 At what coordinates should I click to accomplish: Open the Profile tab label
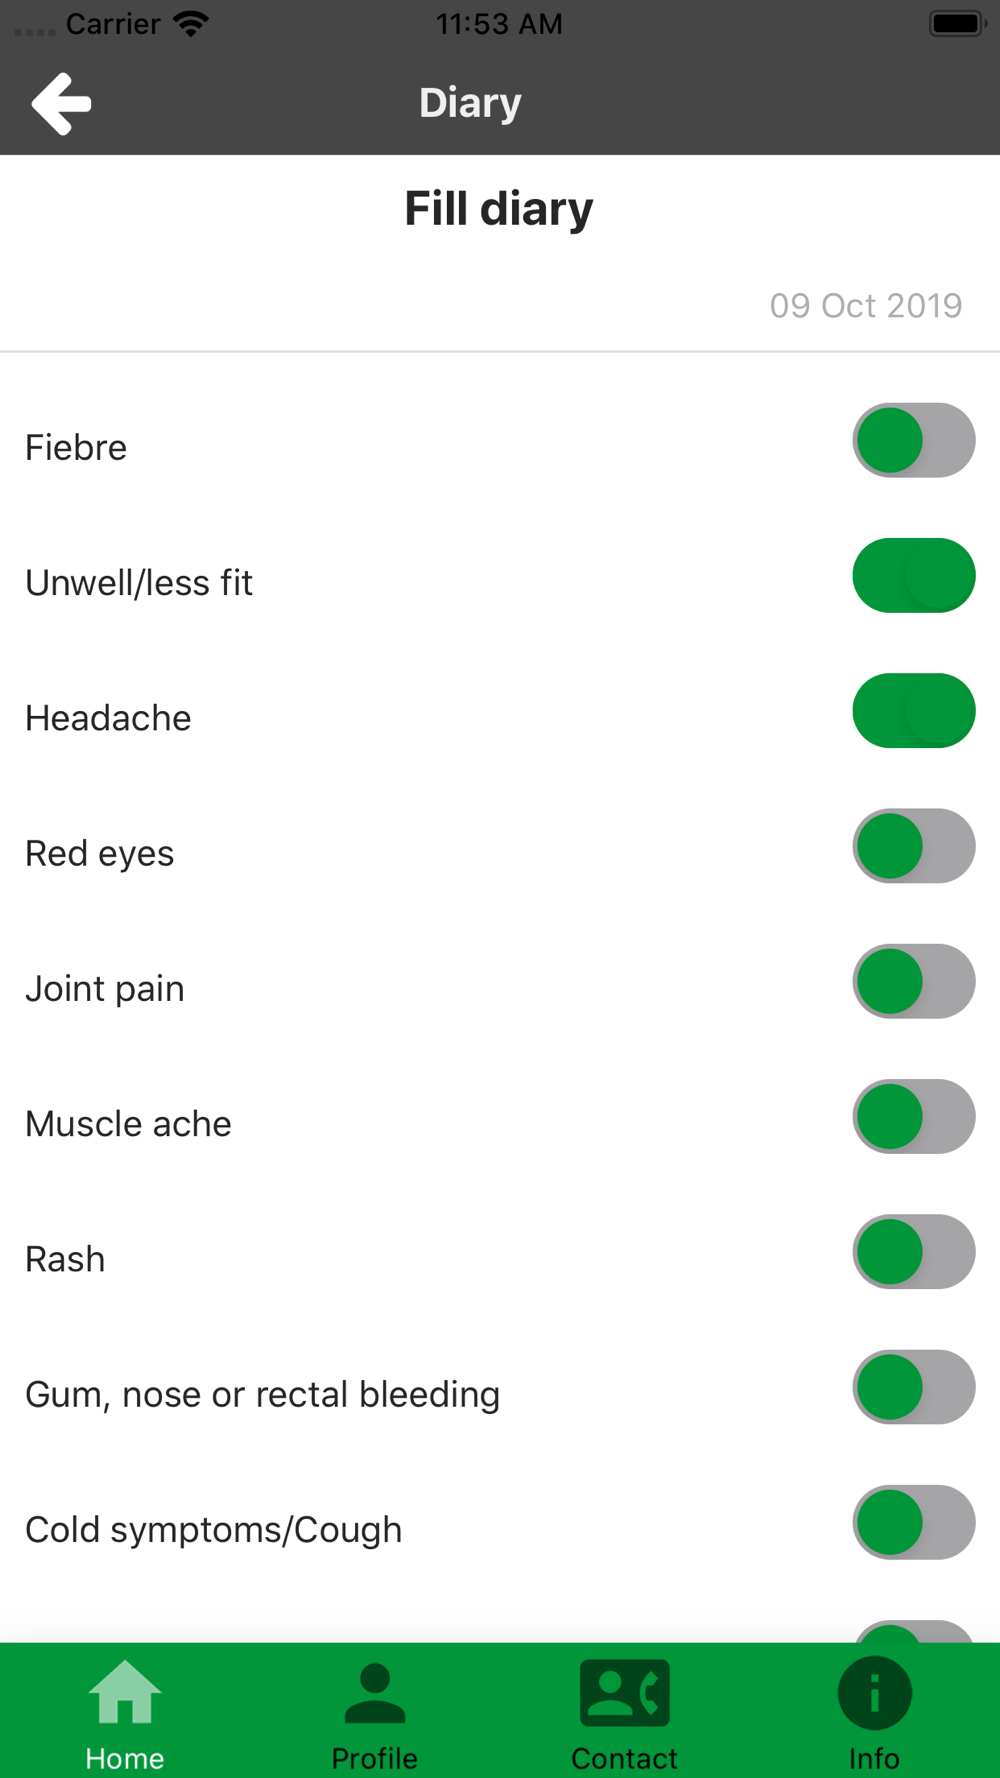(375, 1758)
